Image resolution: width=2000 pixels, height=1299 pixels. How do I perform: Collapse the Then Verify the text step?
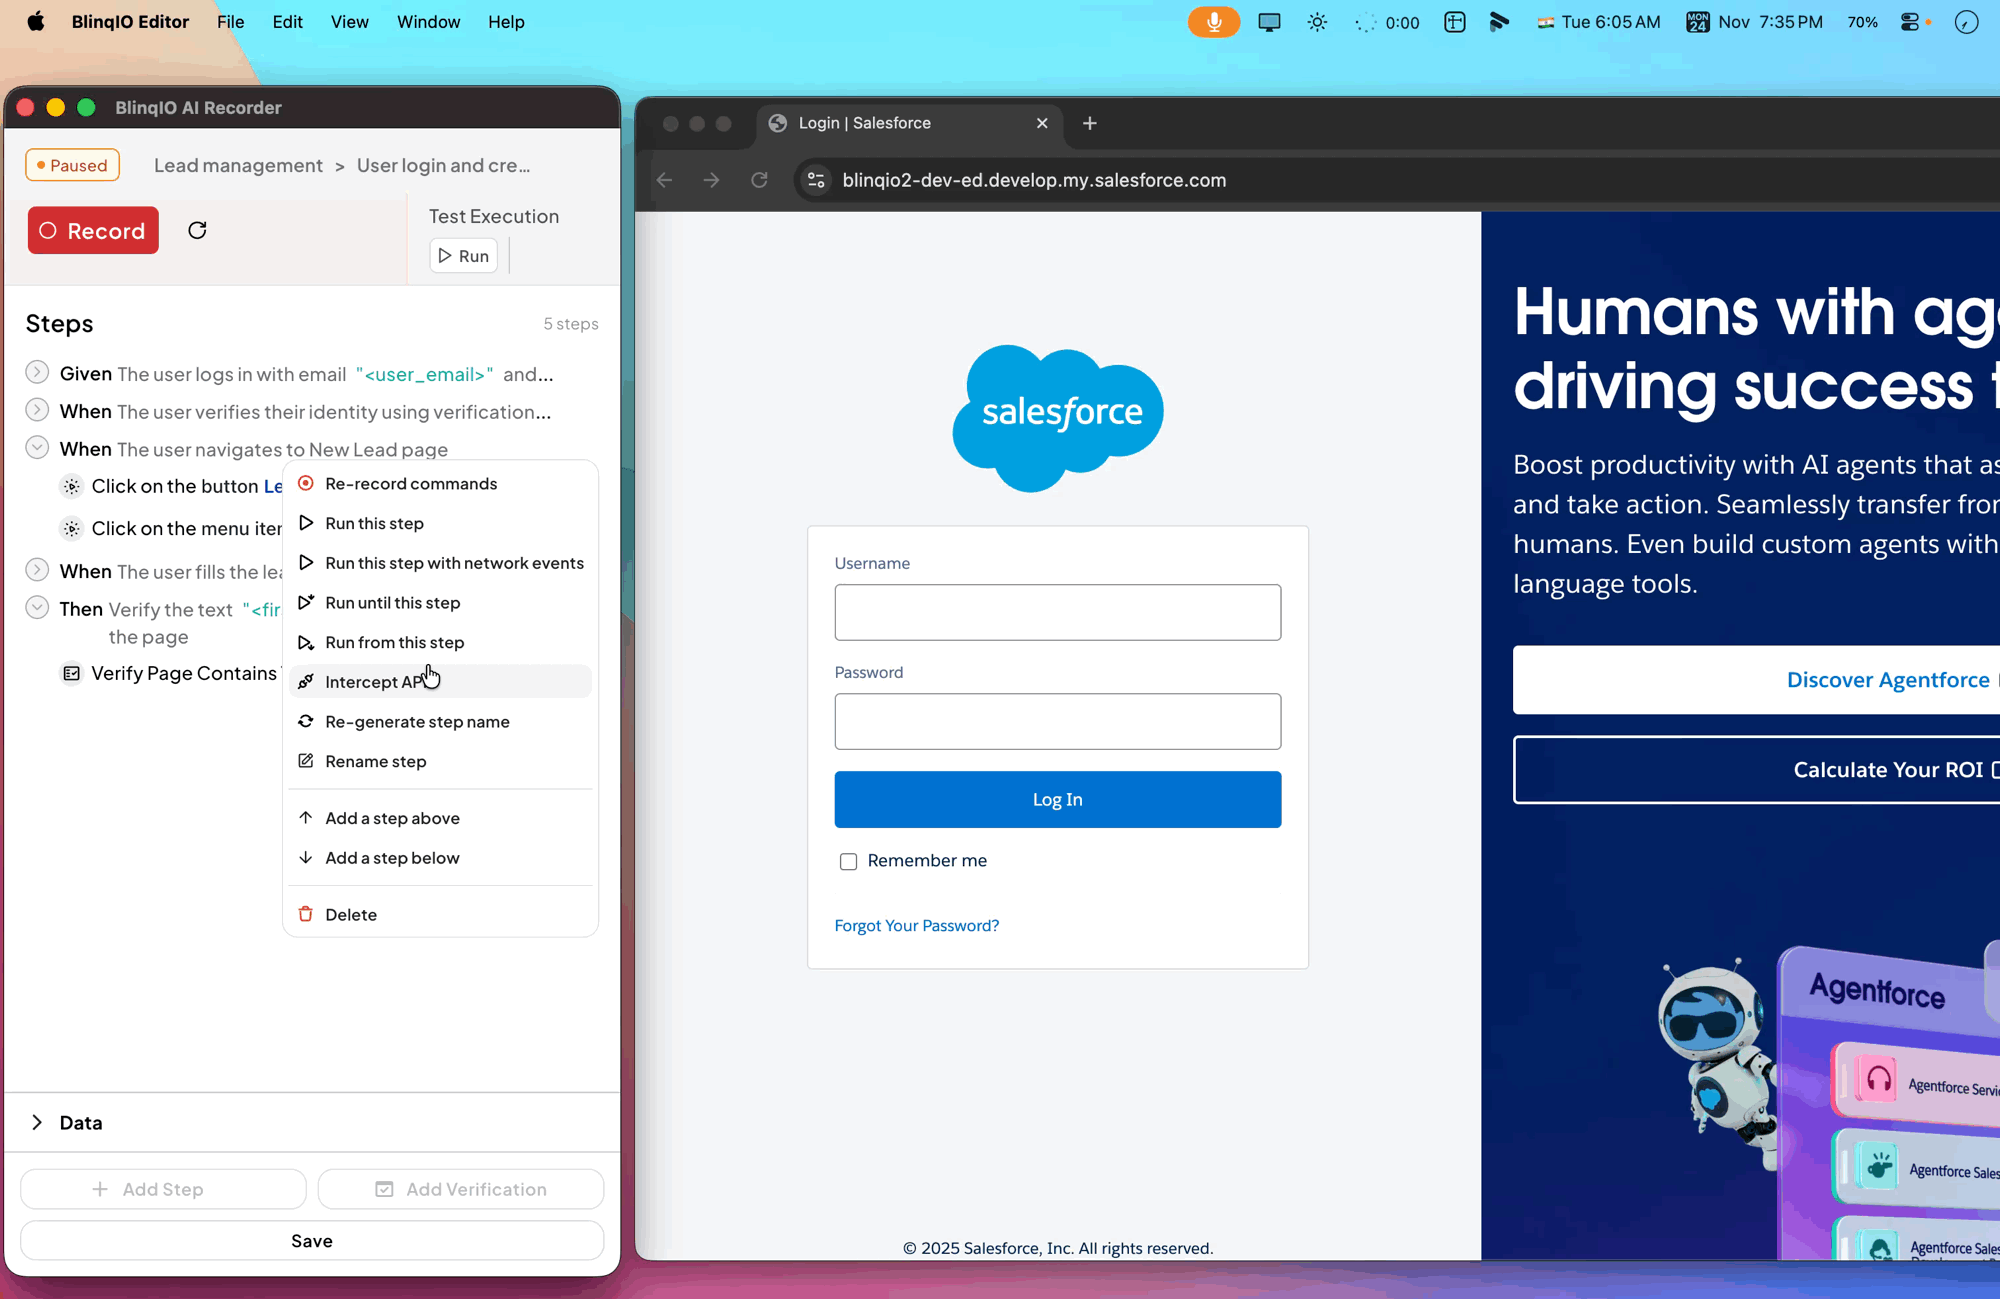coord(37,608)
